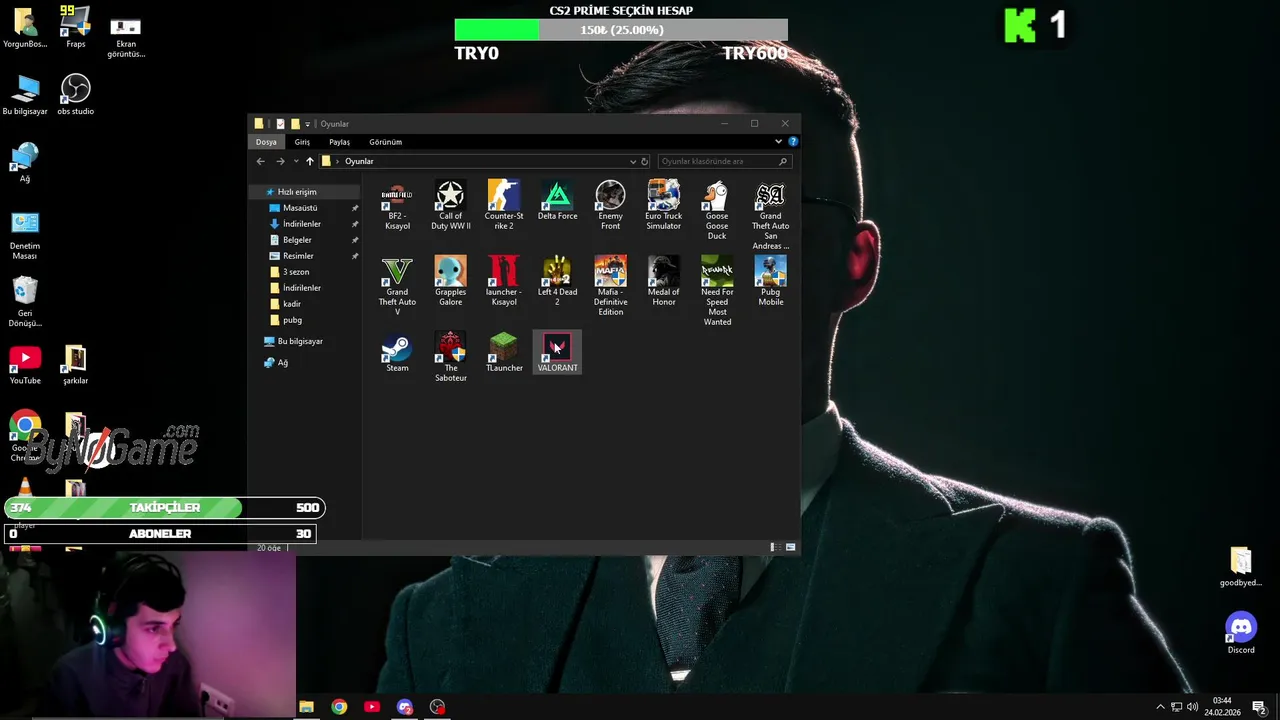1280x720 pixels.
Task: Select Hızlı erişim in navigation pane
Action: (x=304, y=192)
